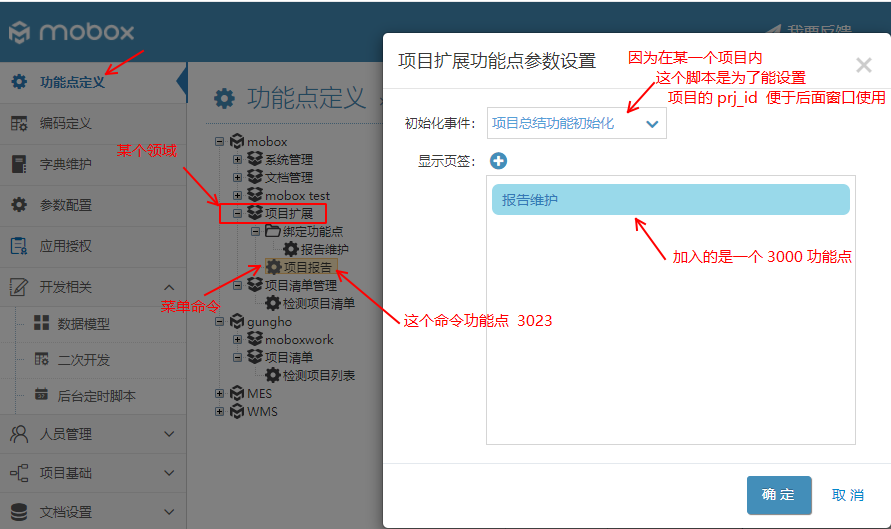Open the 初始化事件 dropdown
The width and height of the screenshot is (891, 529).
coord(576,124)
